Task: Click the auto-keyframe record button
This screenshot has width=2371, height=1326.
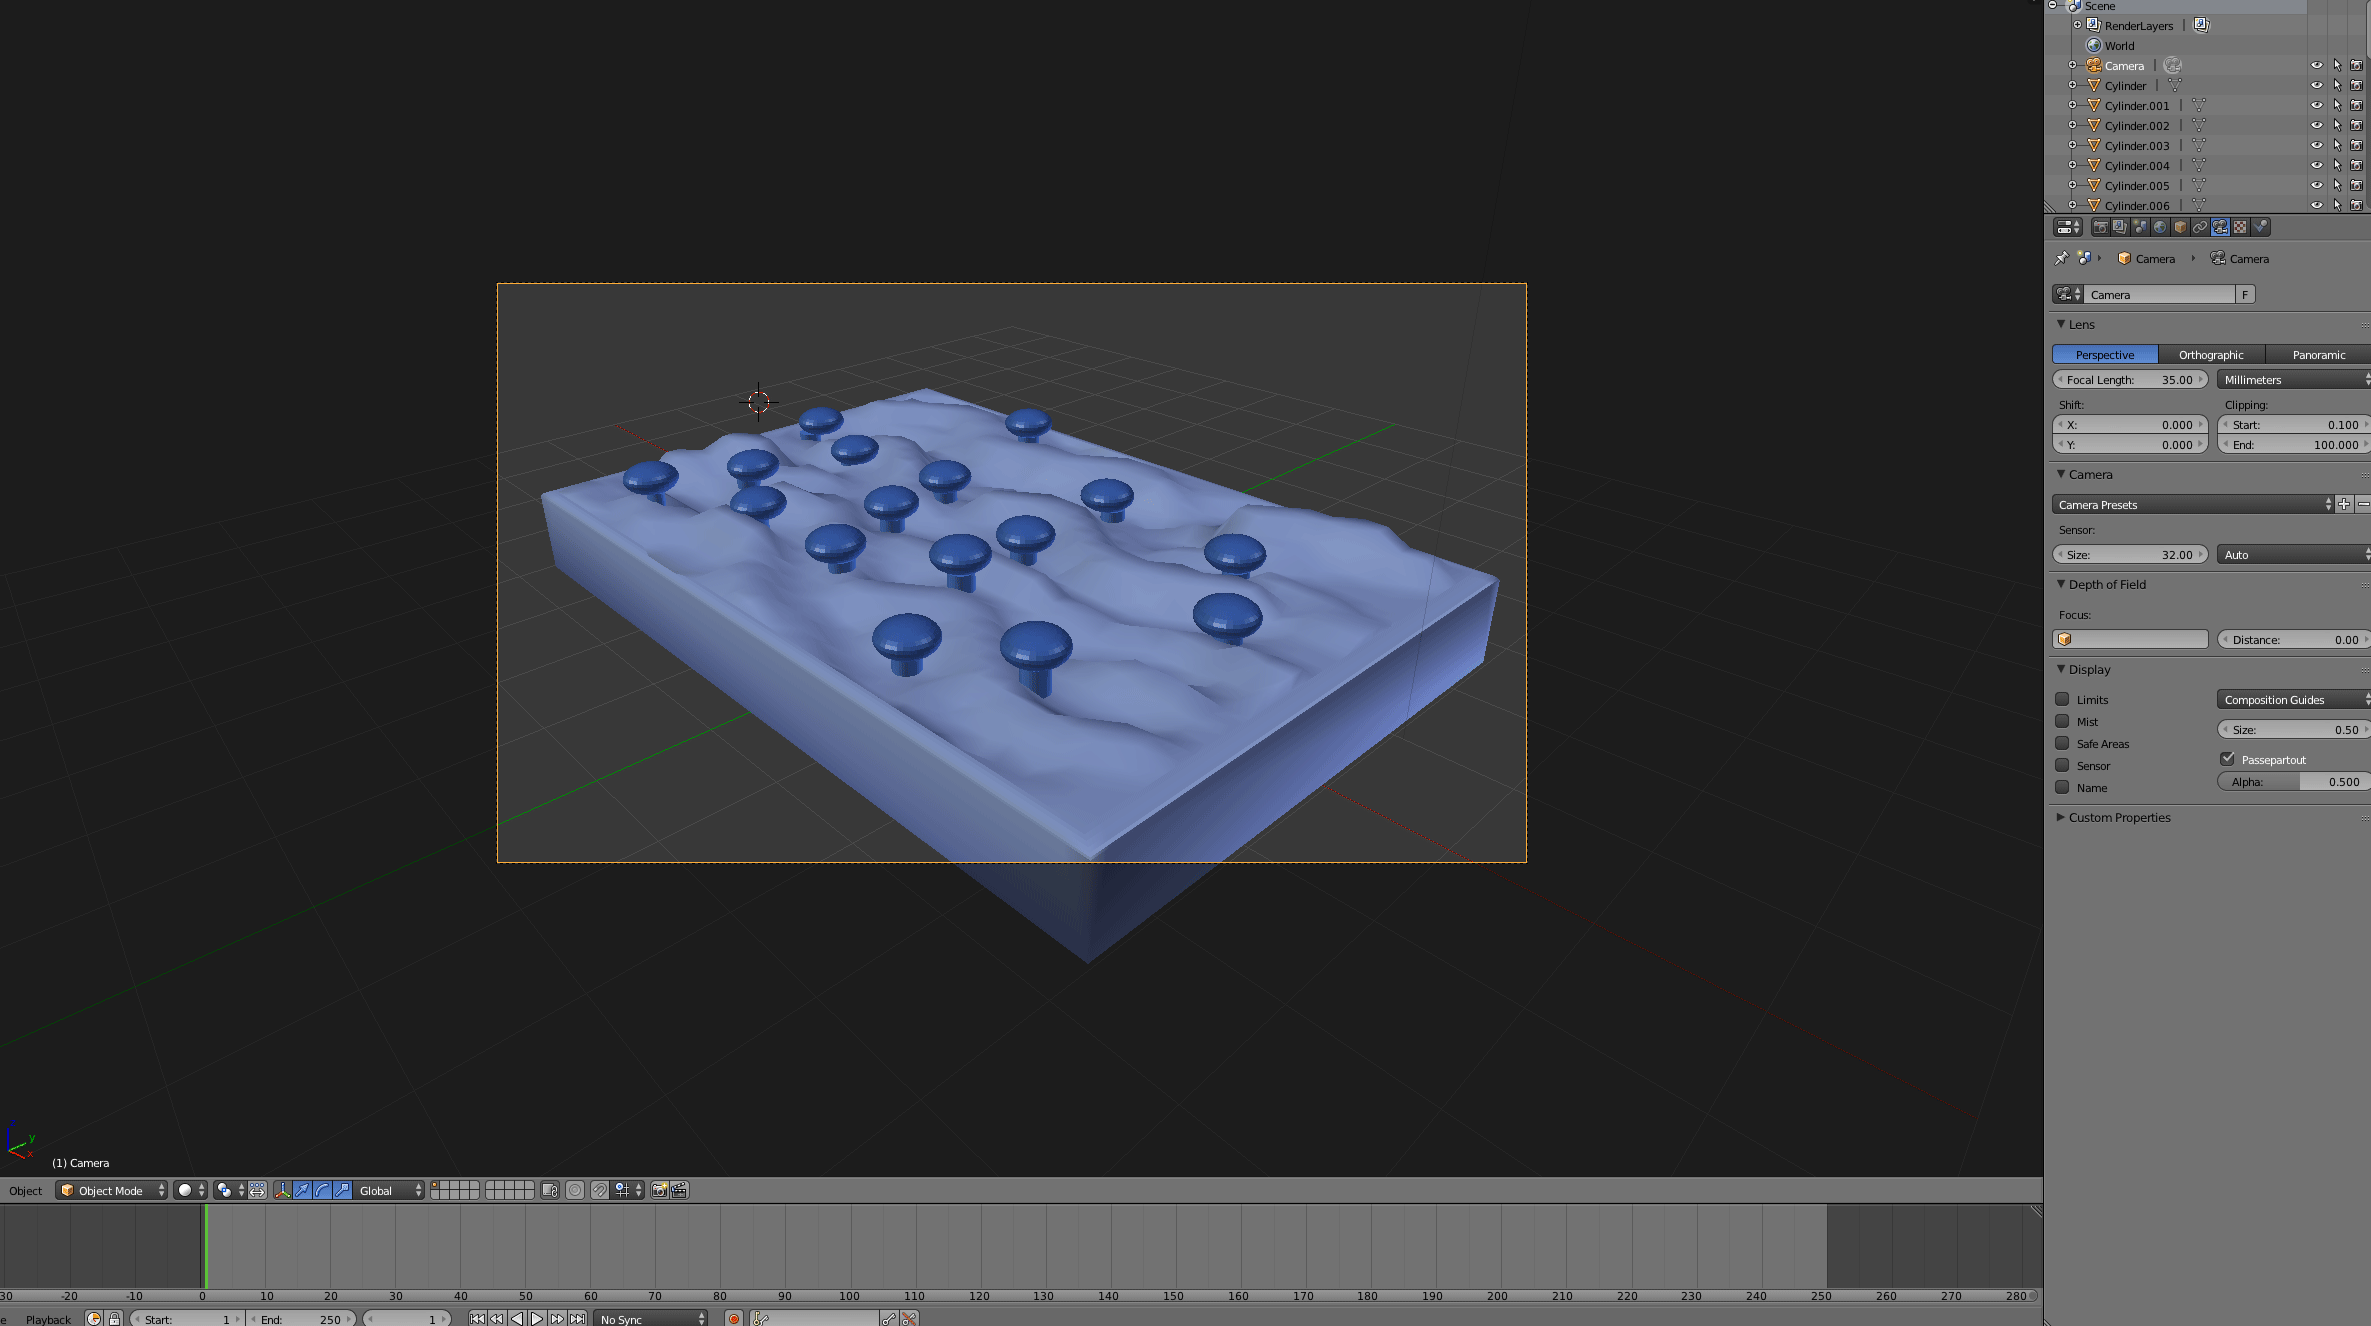Action: click(734, 1319)
